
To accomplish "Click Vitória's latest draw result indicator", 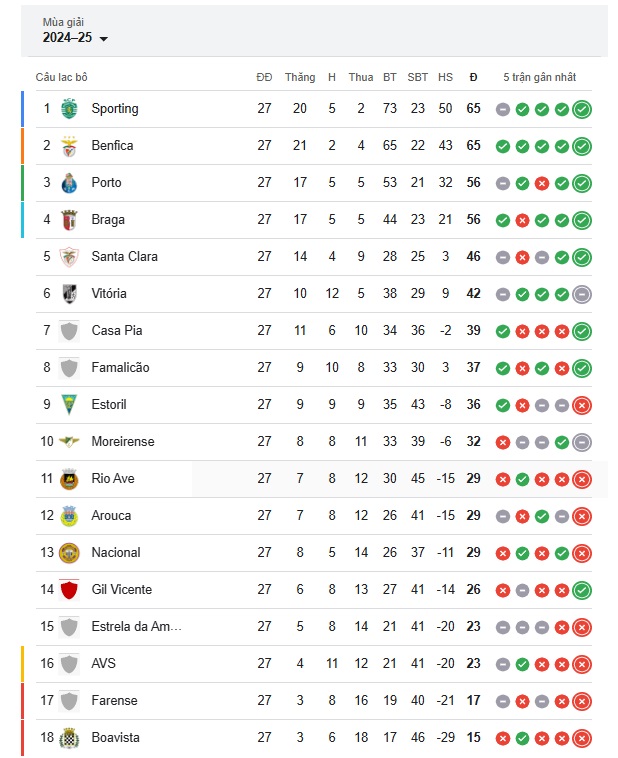I will point(582,294).
